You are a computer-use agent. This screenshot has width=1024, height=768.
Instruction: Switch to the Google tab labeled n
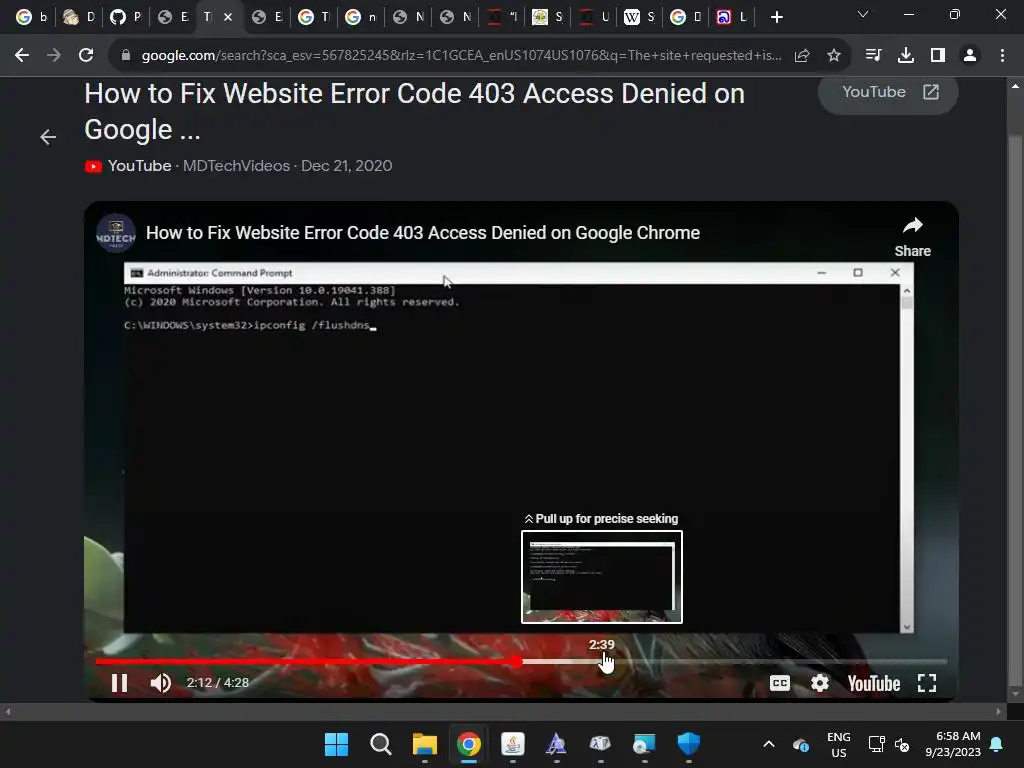pos(360,18)
